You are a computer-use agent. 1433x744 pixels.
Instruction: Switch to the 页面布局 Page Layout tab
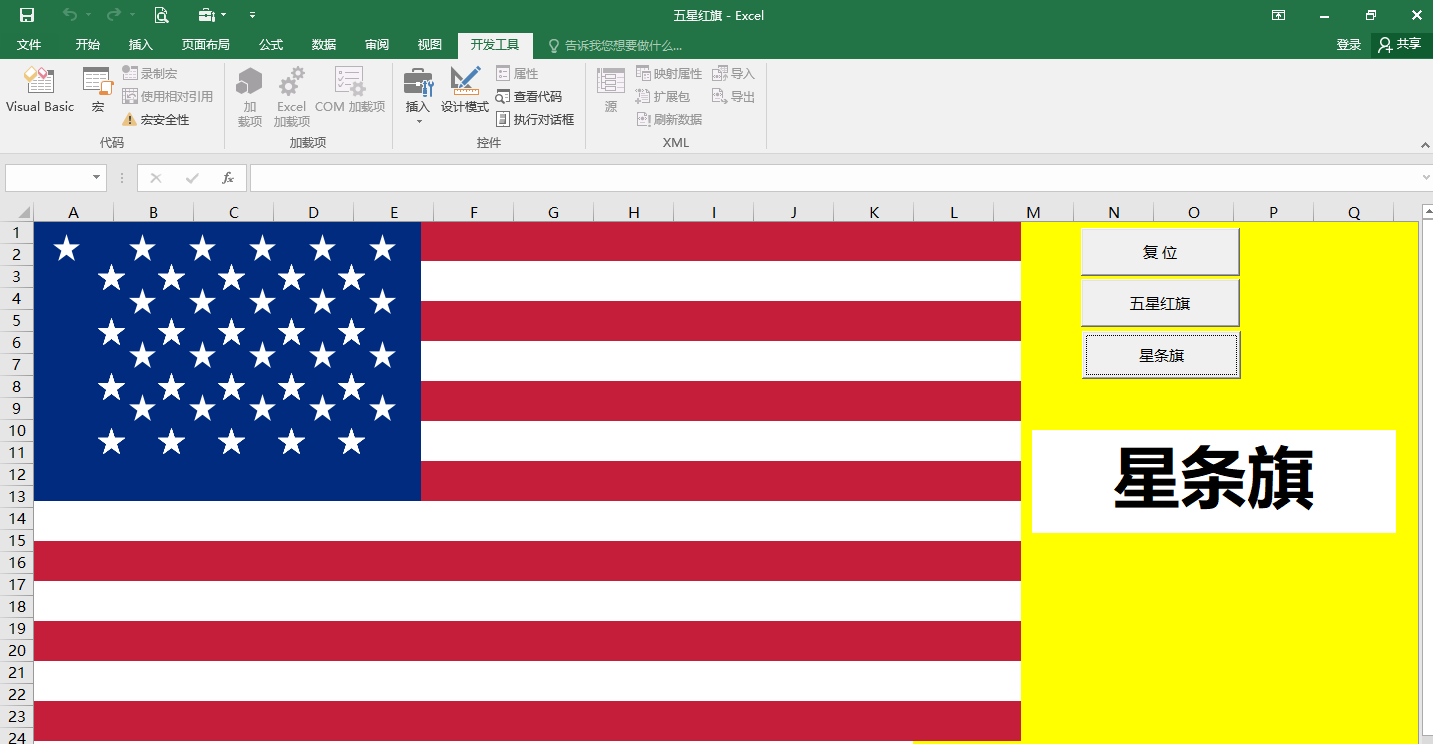coord(206,45)
